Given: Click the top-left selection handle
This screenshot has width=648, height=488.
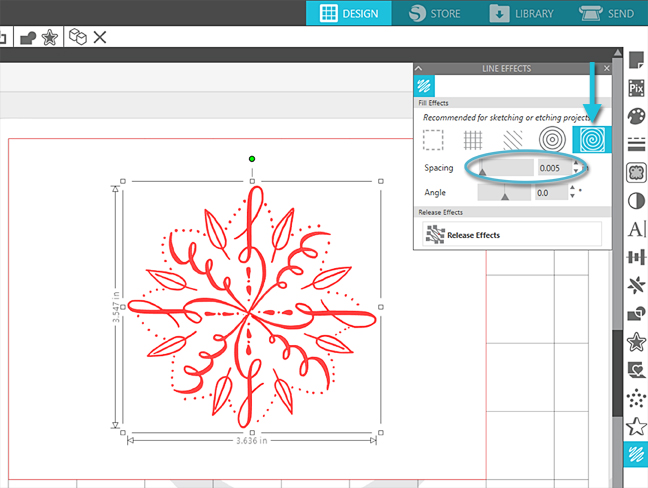Looking at the screenshot, I should coord(123,181).
